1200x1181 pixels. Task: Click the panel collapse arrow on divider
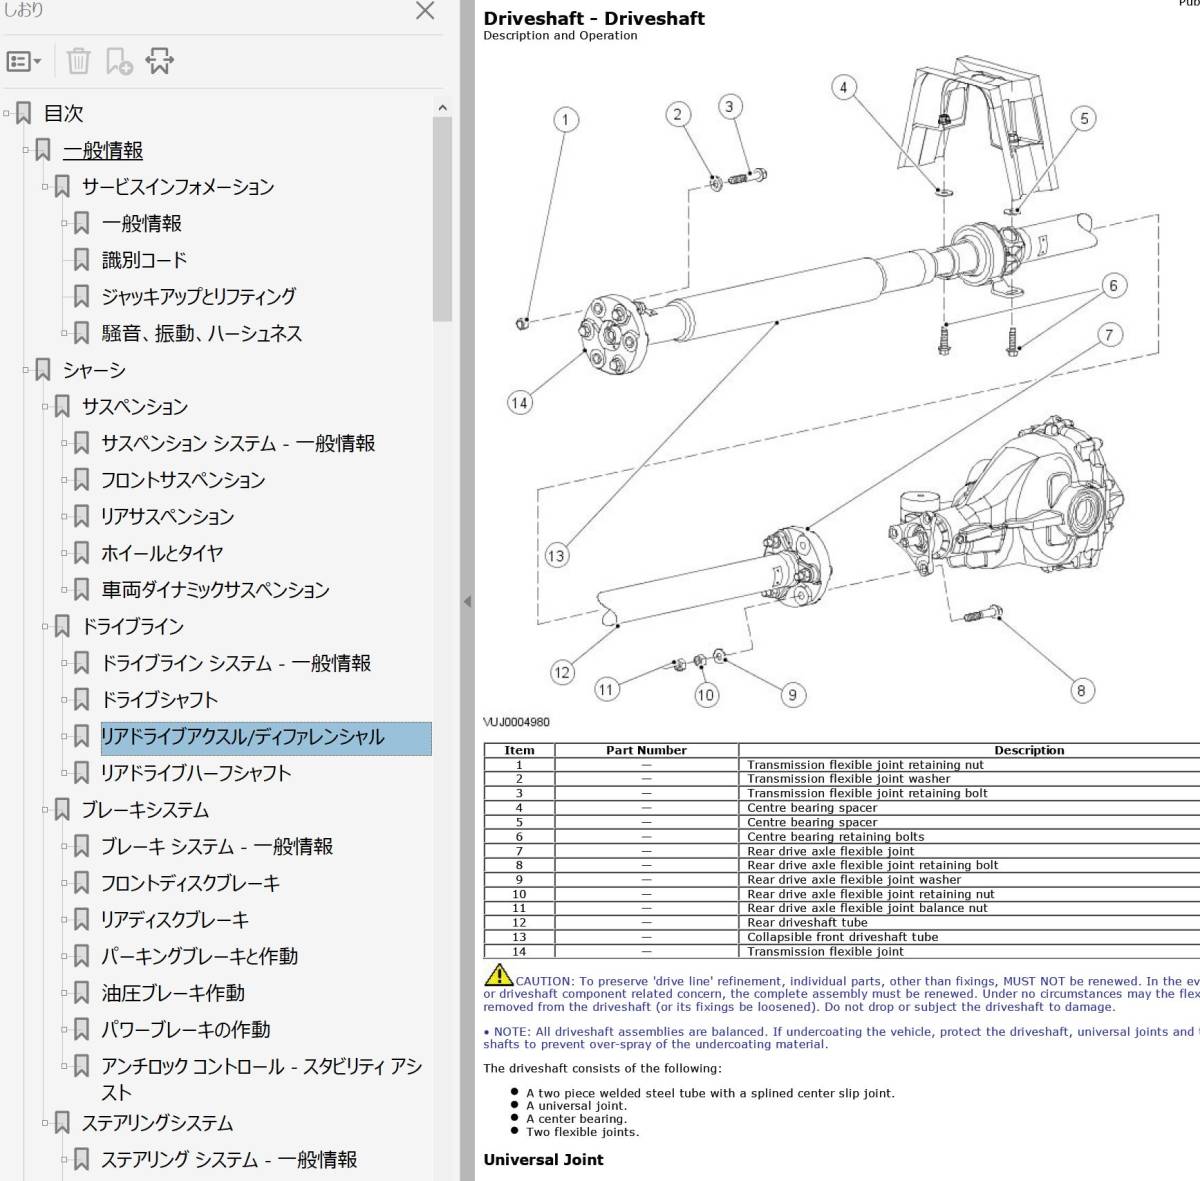pos(467,602)
